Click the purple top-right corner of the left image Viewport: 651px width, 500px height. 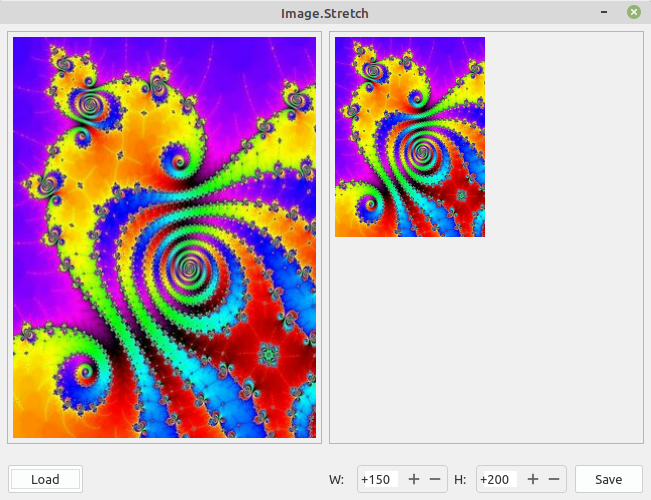point(300,52)
